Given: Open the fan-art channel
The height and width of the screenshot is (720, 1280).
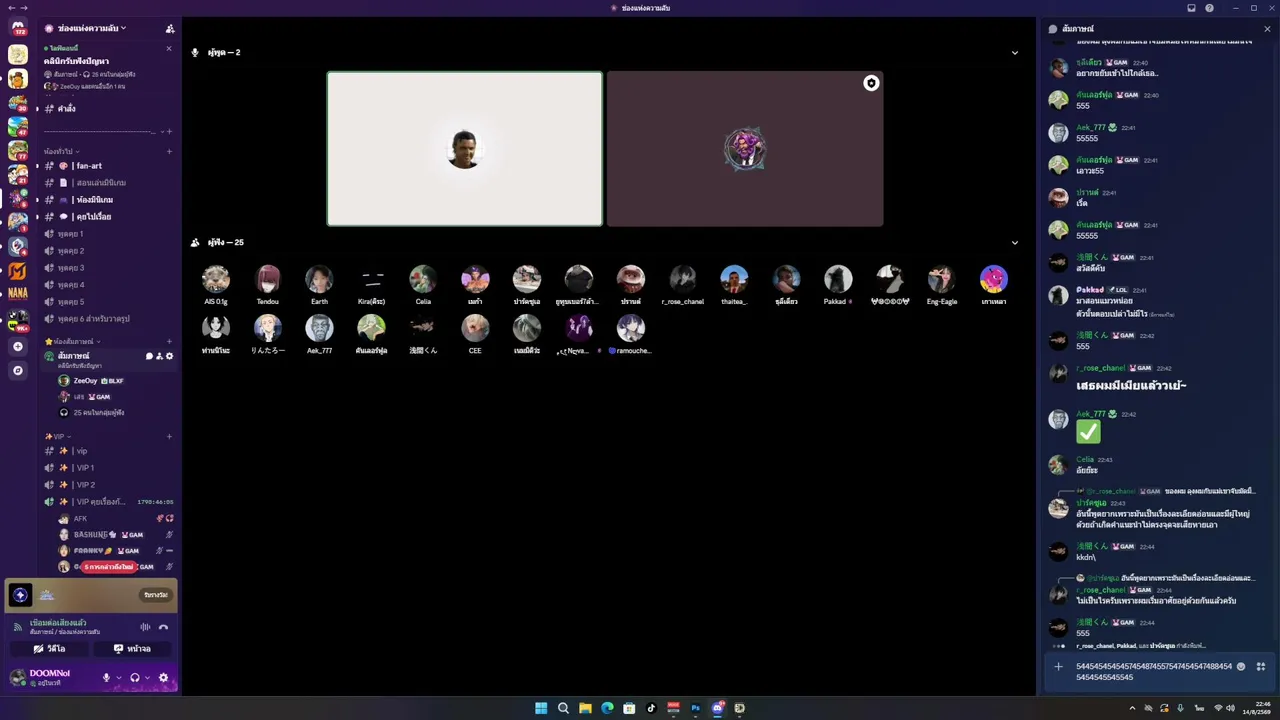Looking at the screenshot, I should coord(108,166).
